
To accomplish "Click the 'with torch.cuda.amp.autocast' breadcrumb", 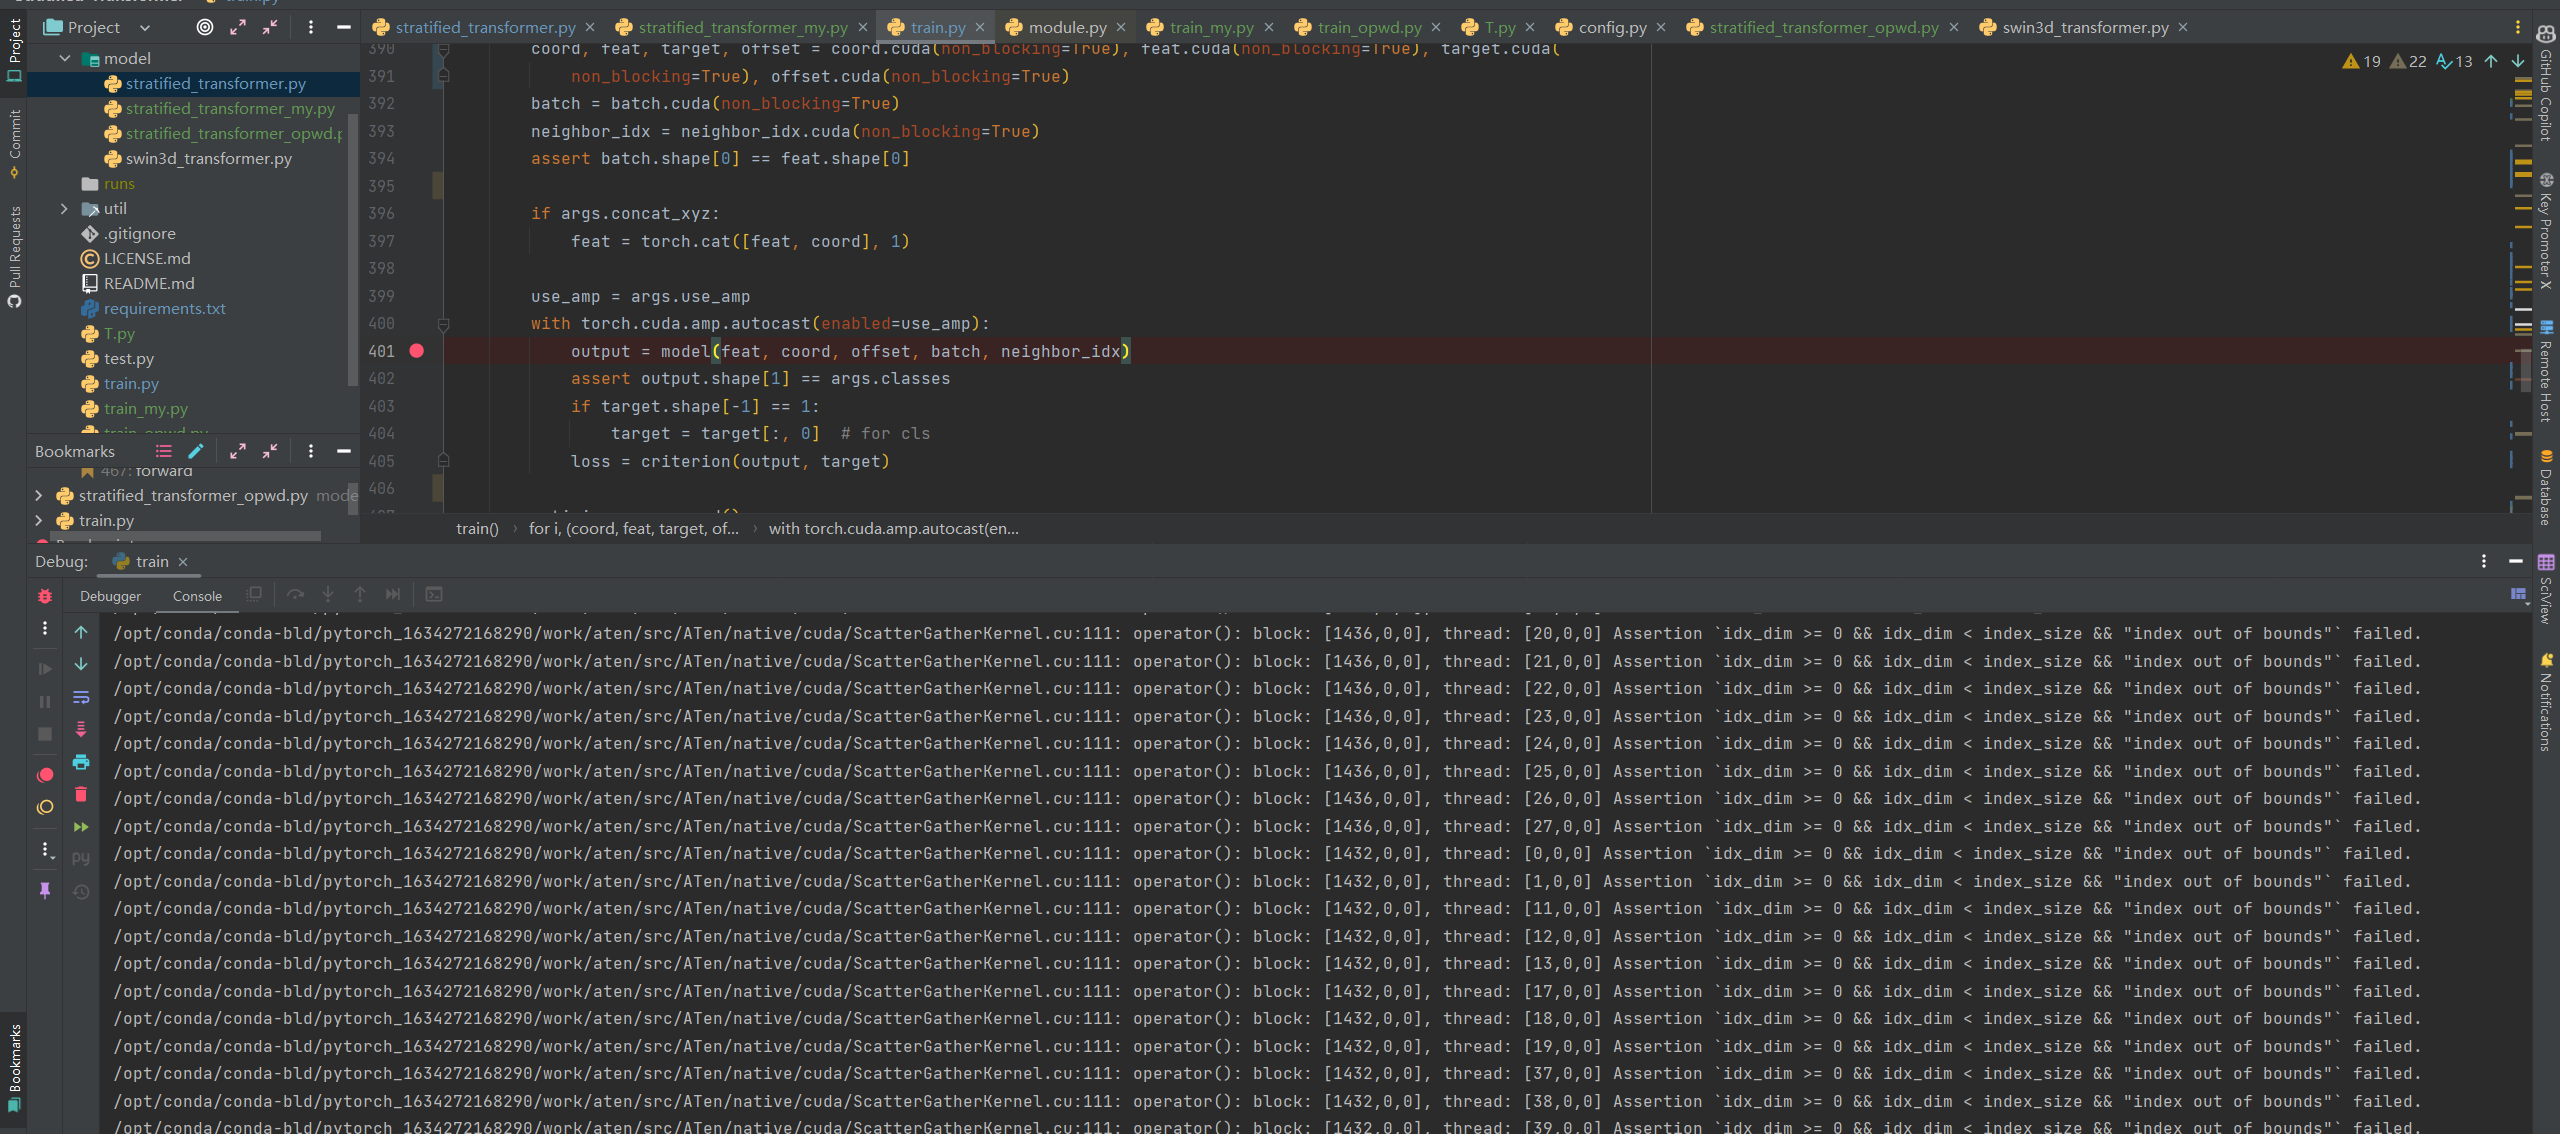I will pyautogui.click(x=893, y=529).
